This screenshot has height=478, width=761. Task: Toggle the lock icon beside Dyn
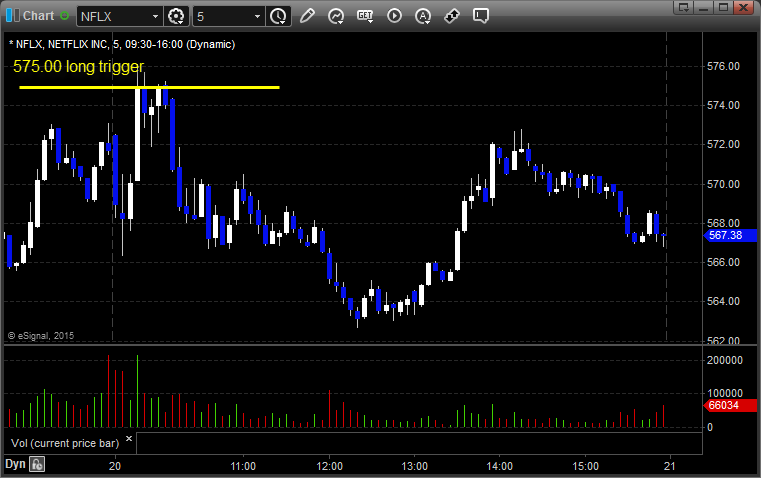coord(37,464)
